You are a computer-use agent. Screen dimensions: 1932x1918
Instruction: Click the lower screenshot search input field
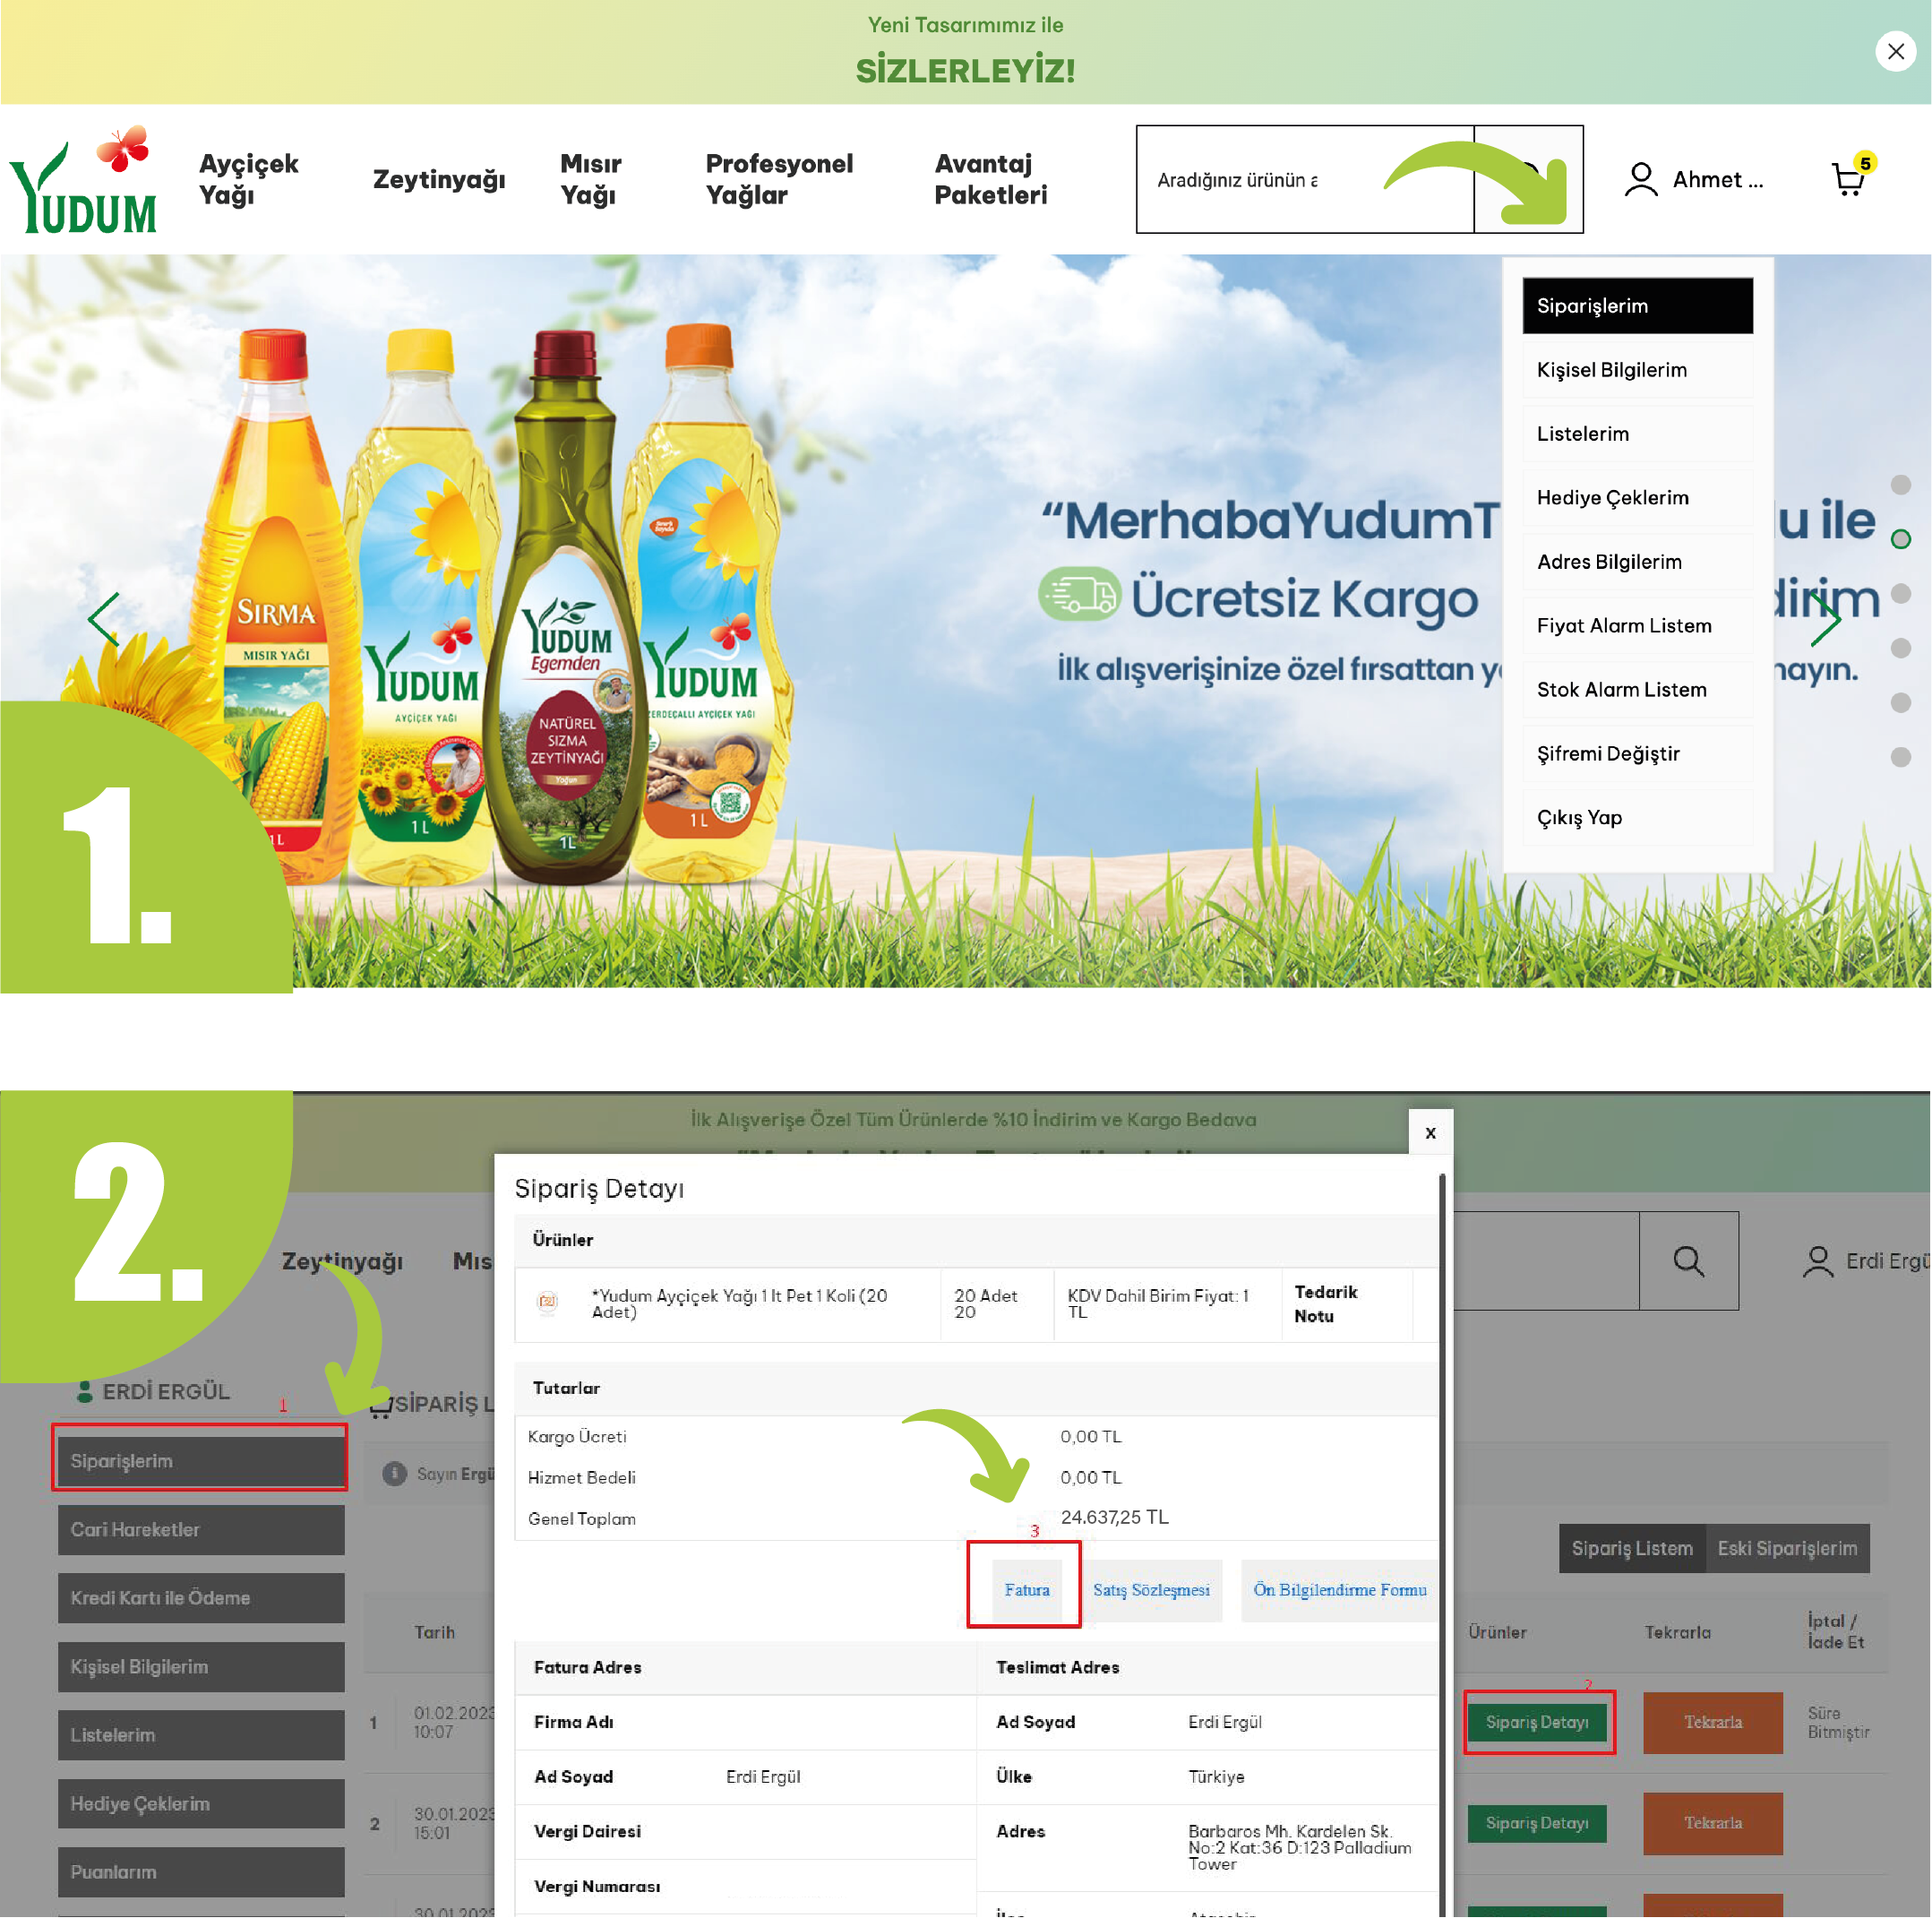tap(1546, 1261)
